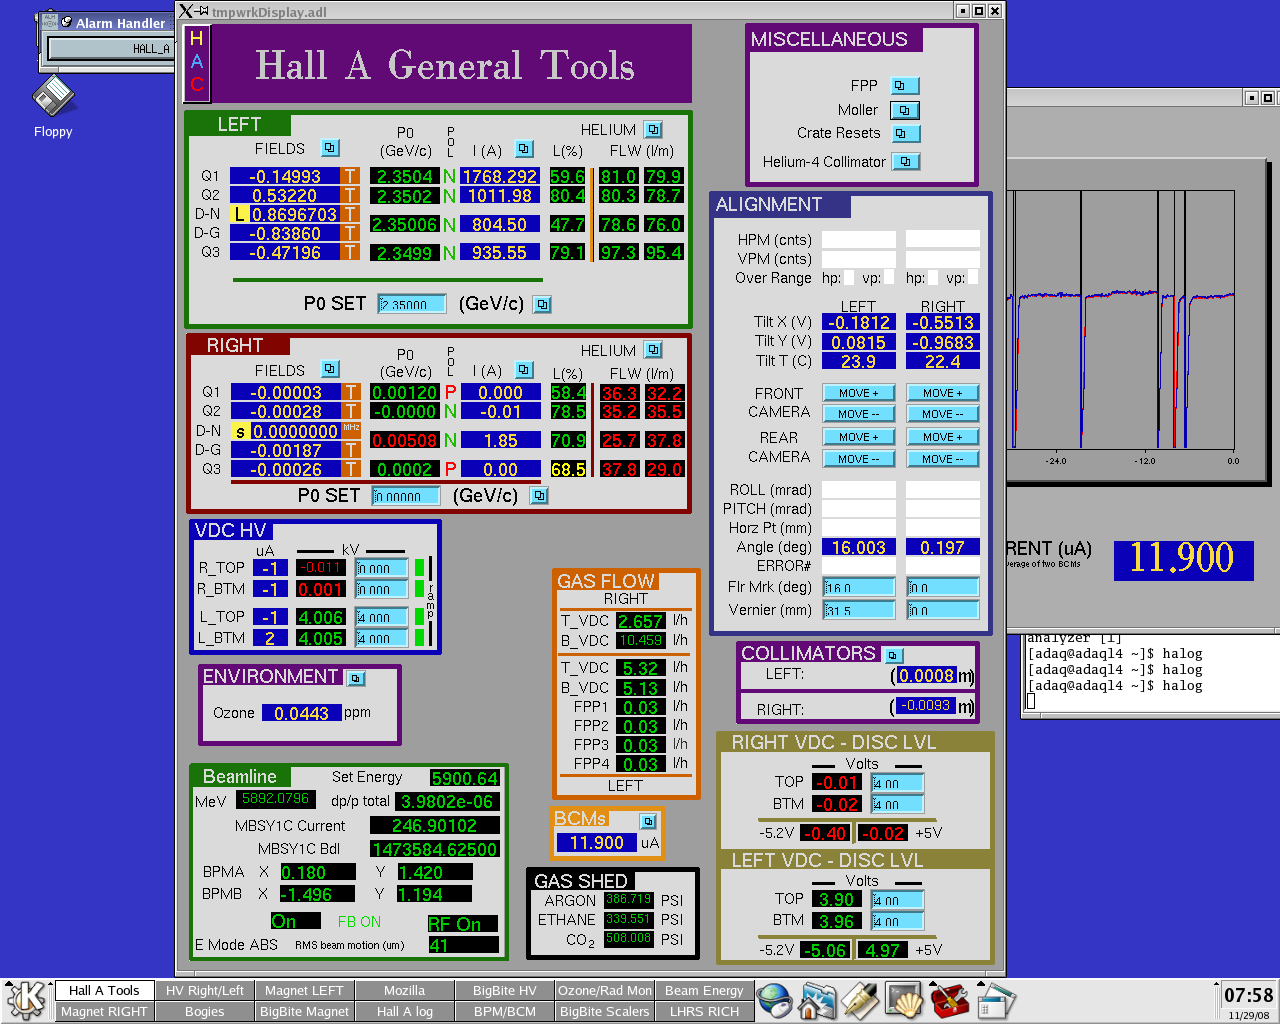Image resolution: width=1280 pixels, height=1024 pixels.
Task: Click the 11.900 BCM current readout
Action: tap(596, 843)
